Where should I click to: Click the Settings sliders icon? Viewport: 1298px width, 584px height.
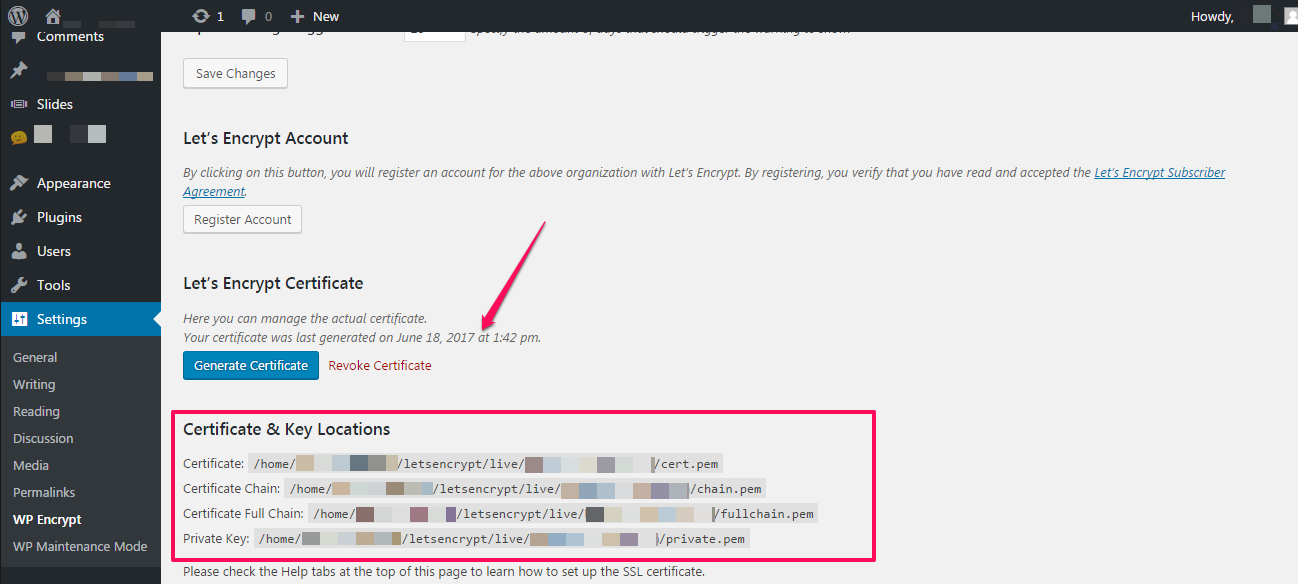click(x=19, y=319)
